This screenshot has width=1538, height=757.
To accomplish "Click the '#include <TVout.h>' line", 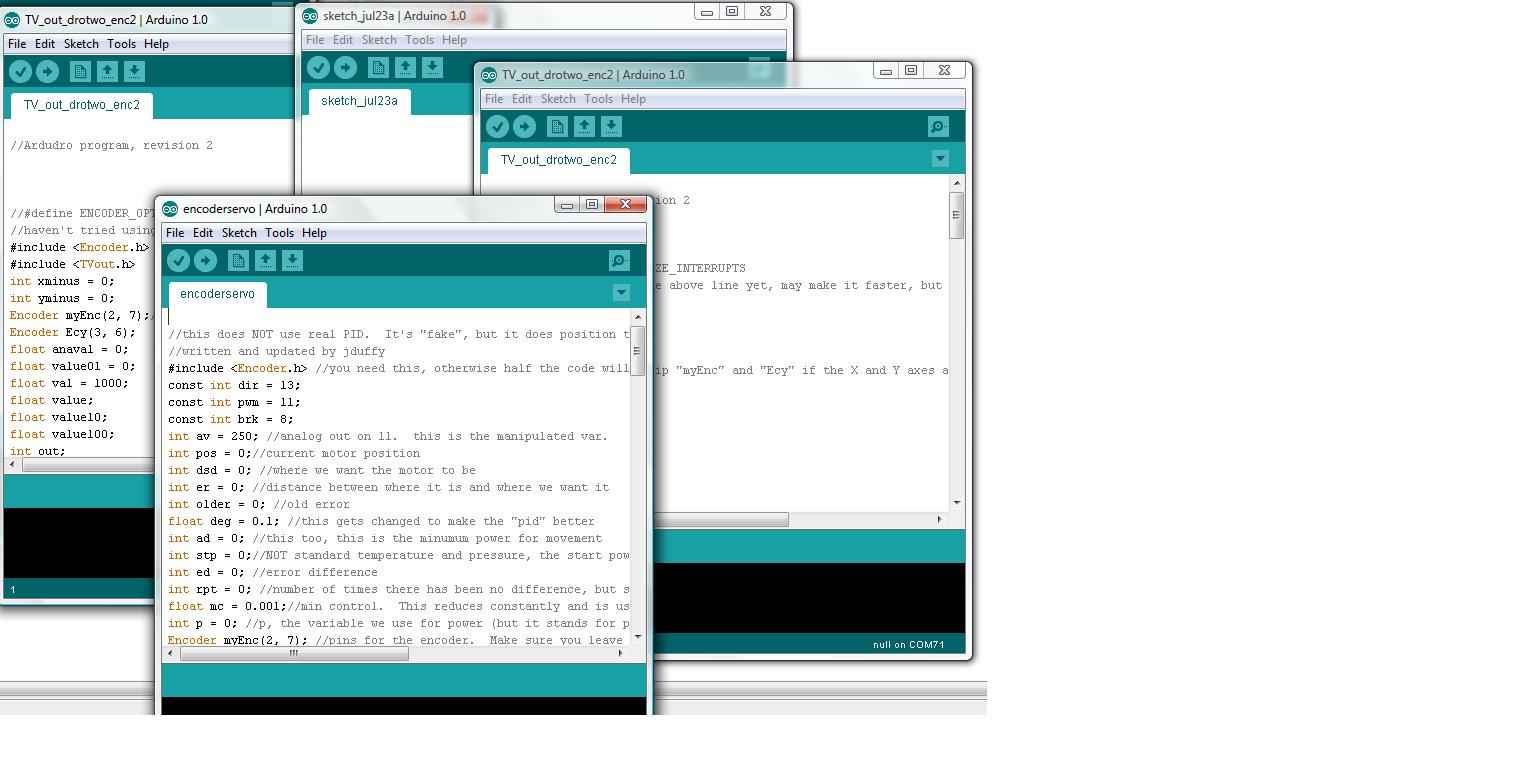I will tap(72, 265).
